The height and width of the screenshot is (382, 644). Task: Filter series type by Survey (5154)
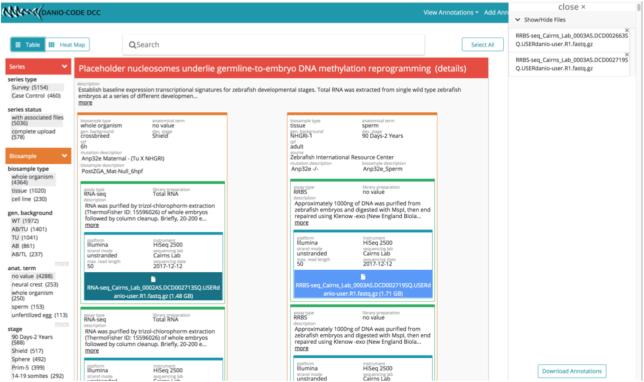(30, 87)
